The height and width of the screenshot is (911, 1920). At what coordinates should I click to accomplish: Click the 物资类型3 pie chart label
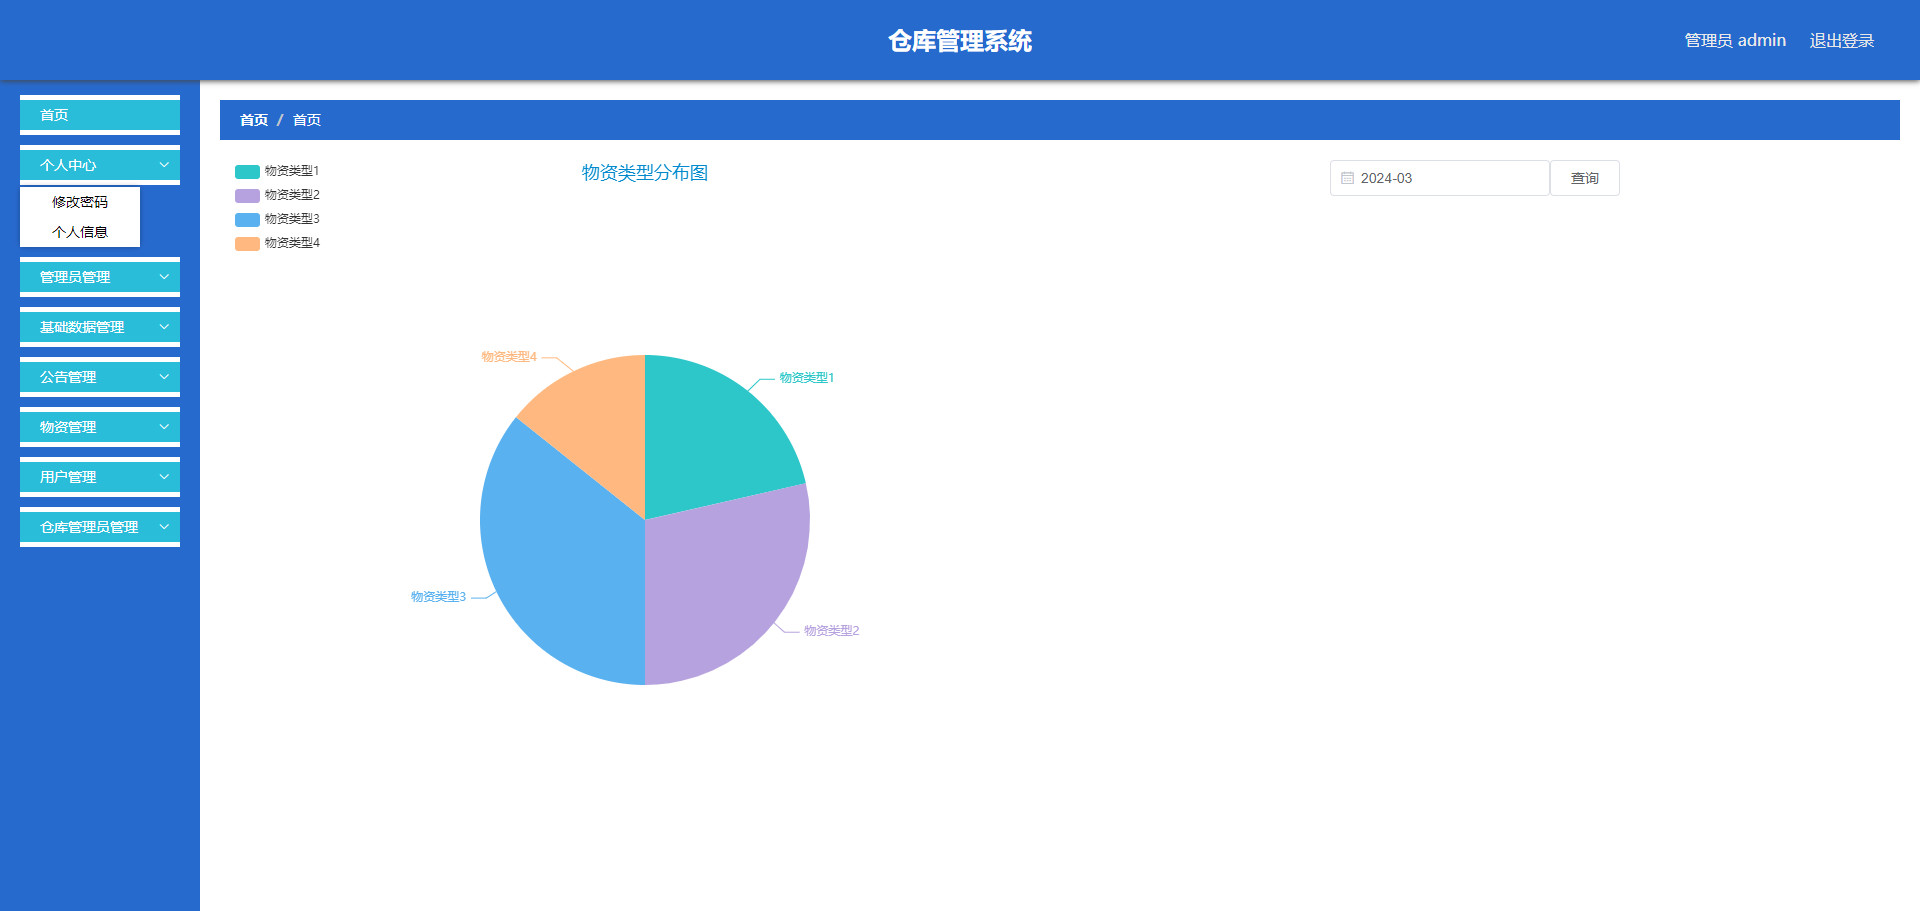click(438, 597)
